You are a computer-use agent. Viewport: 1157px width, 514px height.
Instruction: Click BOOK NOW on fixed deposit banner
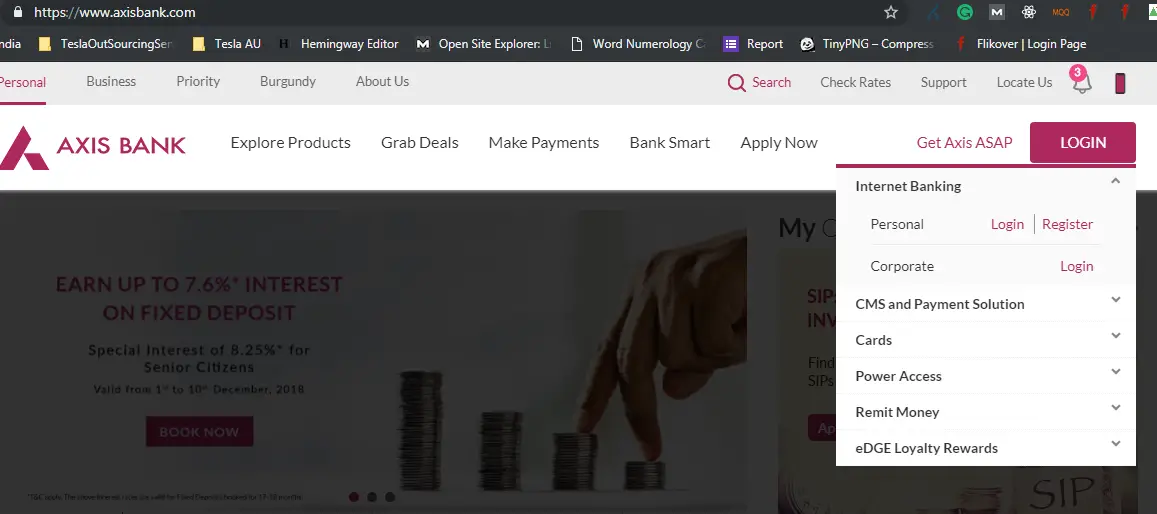point(199,432)
